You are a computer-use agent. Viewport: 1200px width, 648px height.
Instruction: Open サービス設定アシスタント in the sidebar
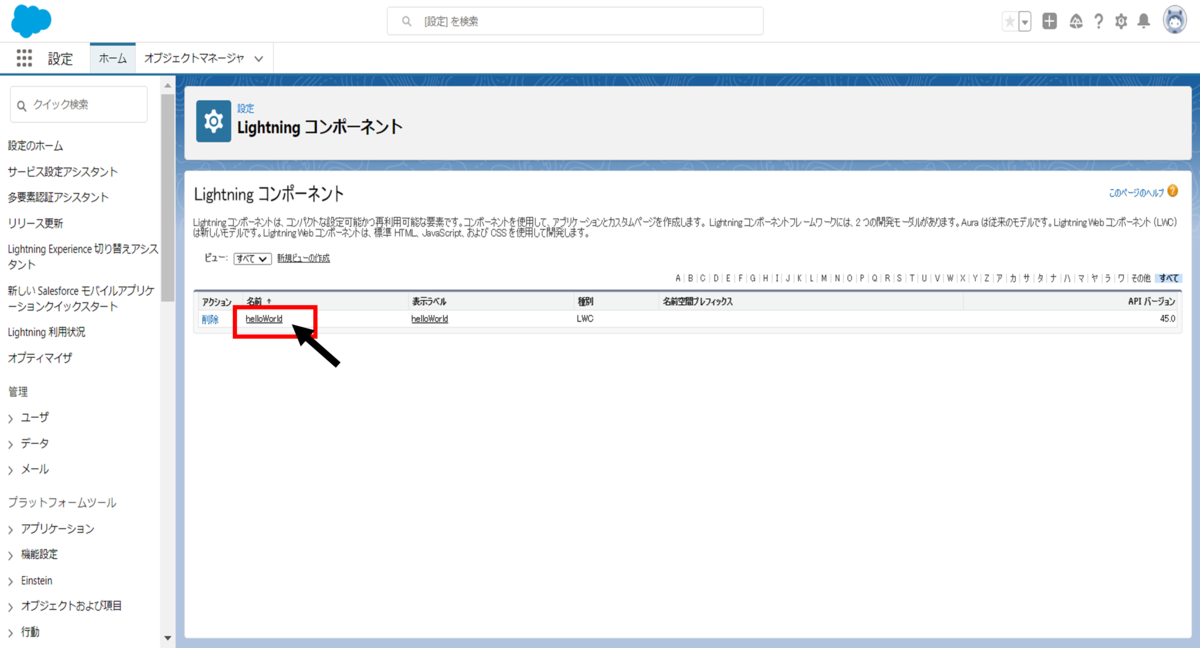(x=63, y=172)
